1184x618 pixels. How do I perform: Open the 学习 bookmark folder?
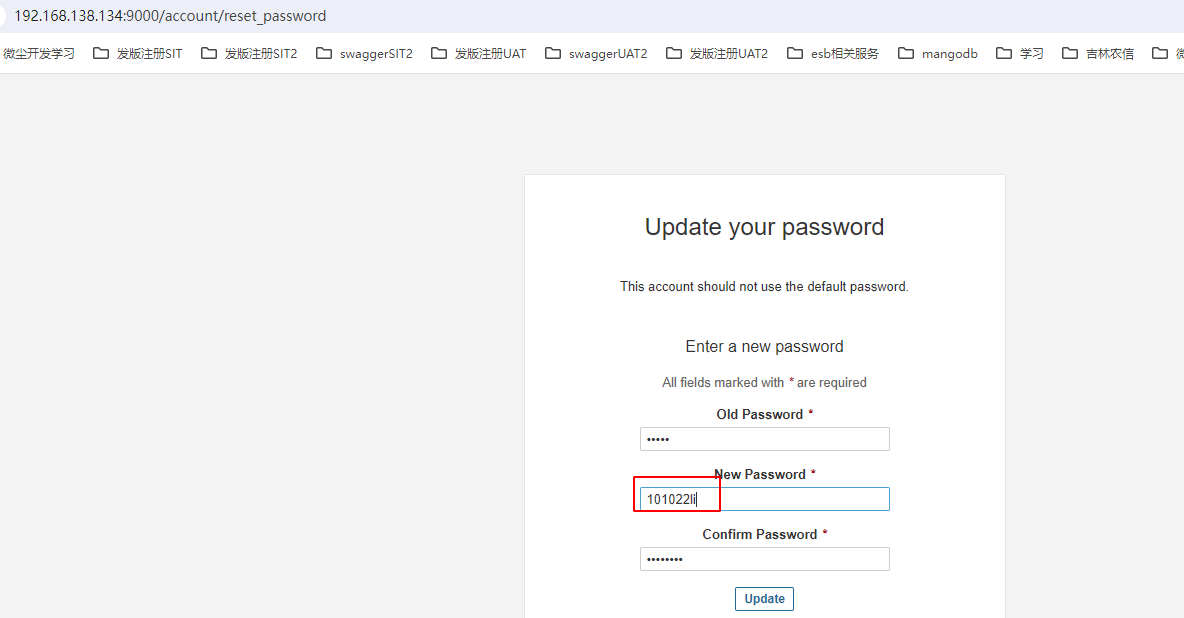(x=1020, y=53)
